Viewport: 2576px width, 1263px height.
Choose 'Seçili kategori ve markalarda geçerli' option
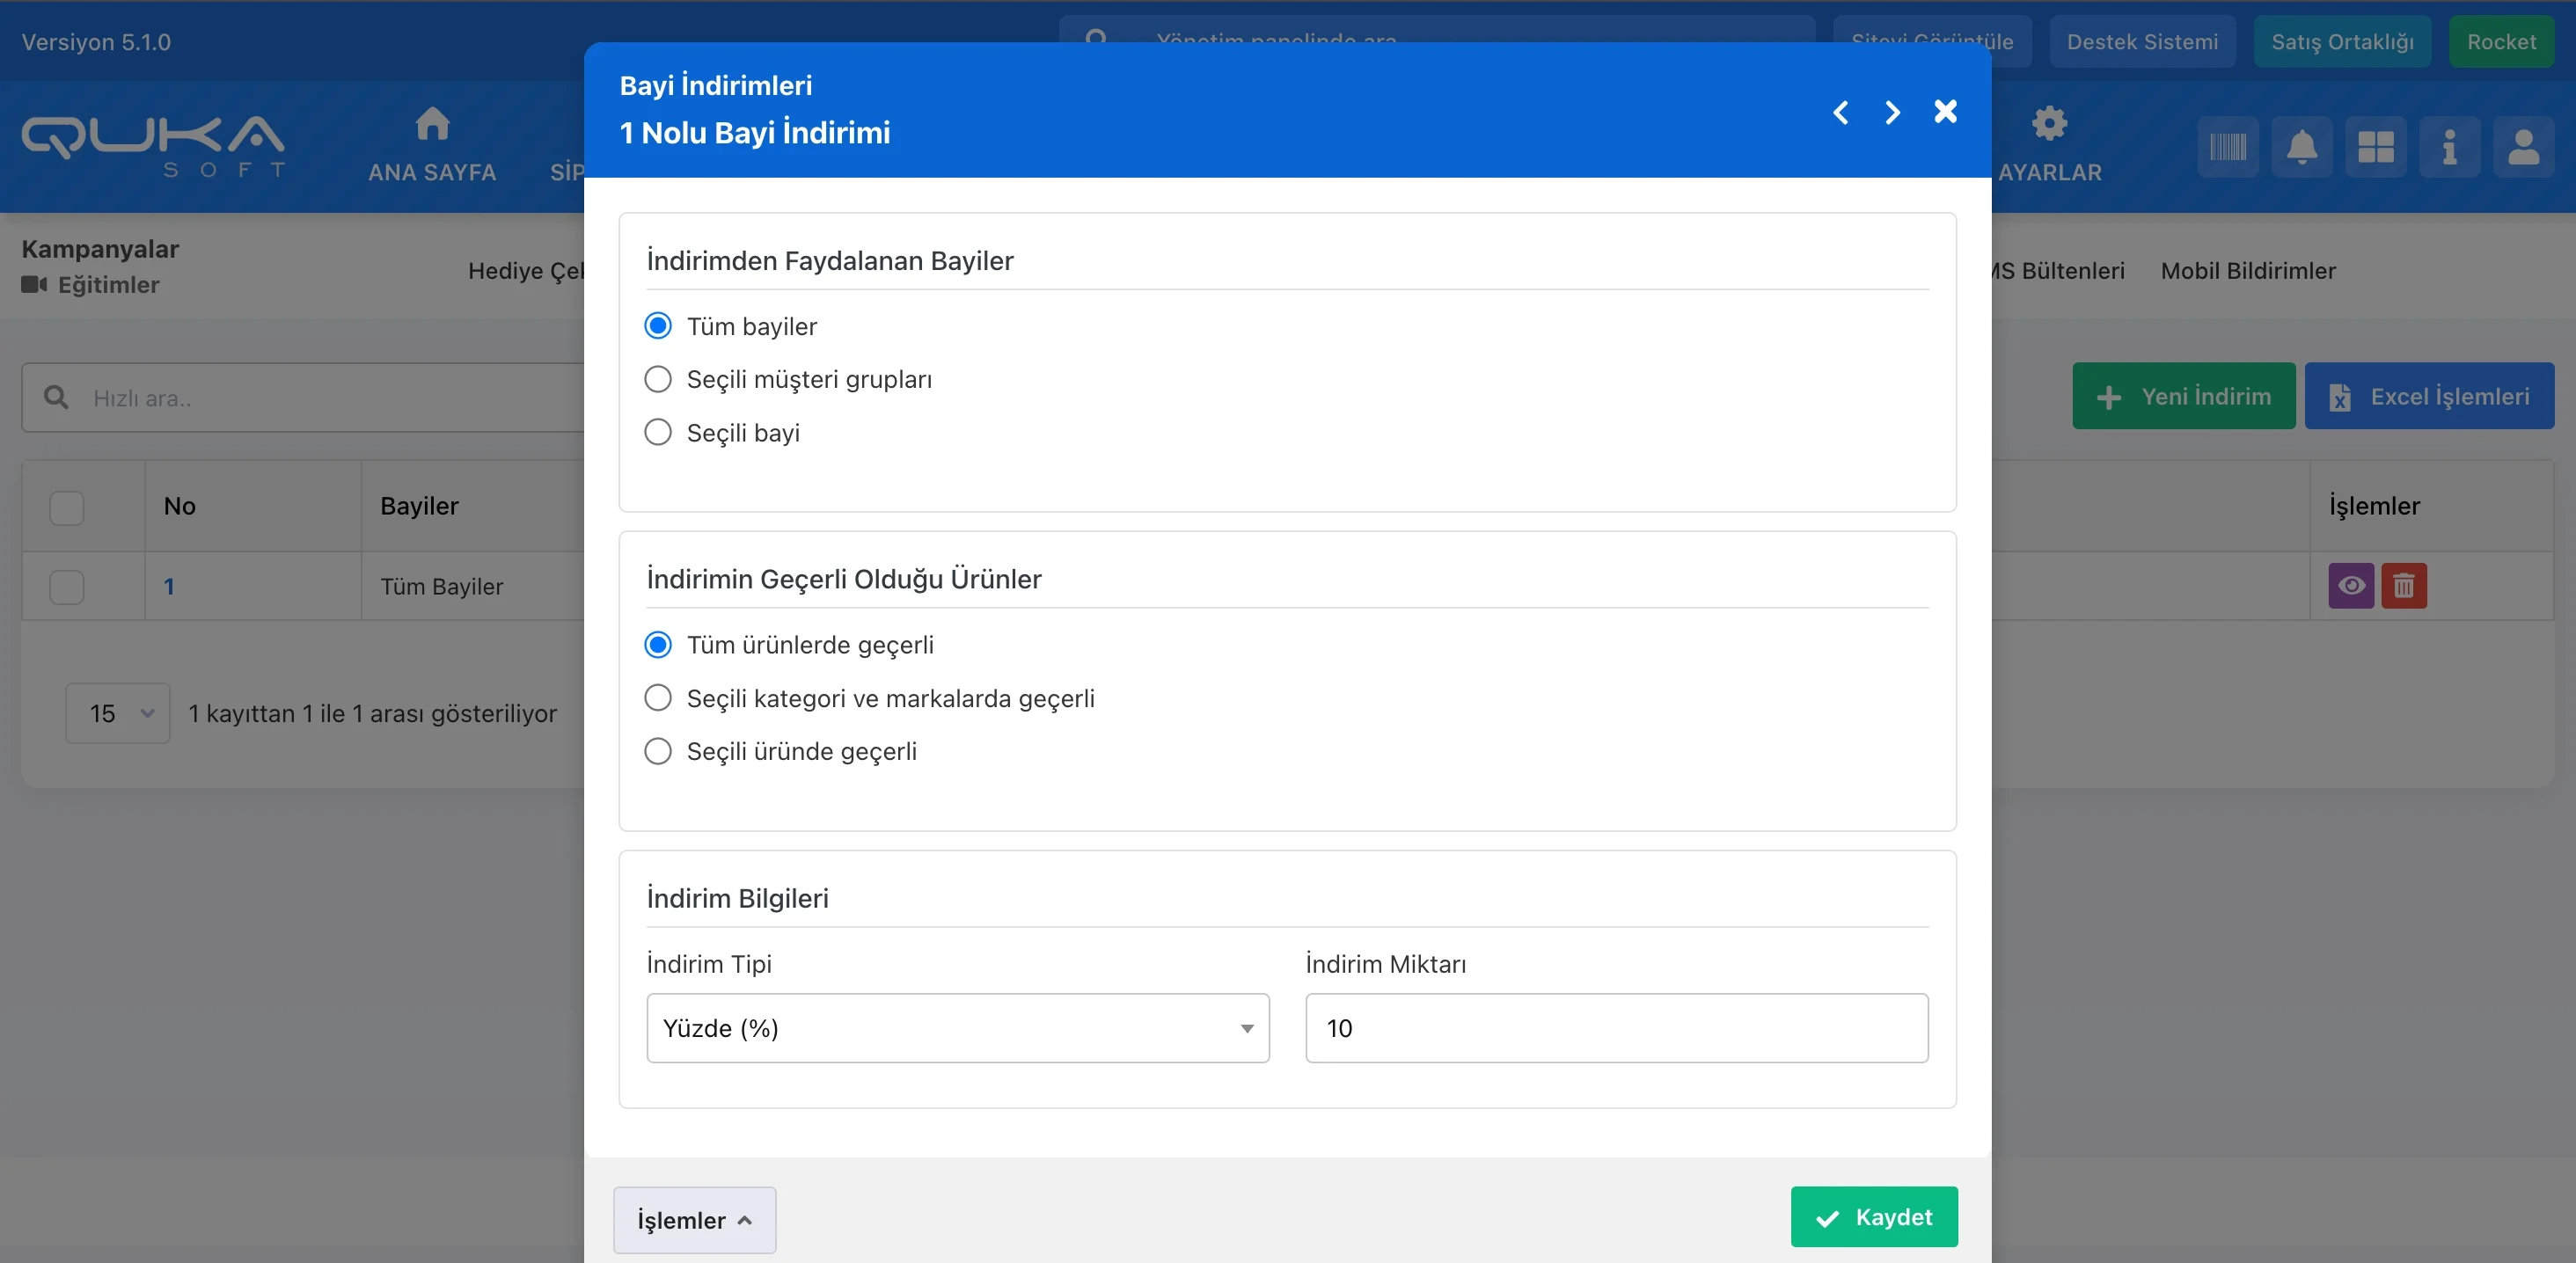click(658, 698)
